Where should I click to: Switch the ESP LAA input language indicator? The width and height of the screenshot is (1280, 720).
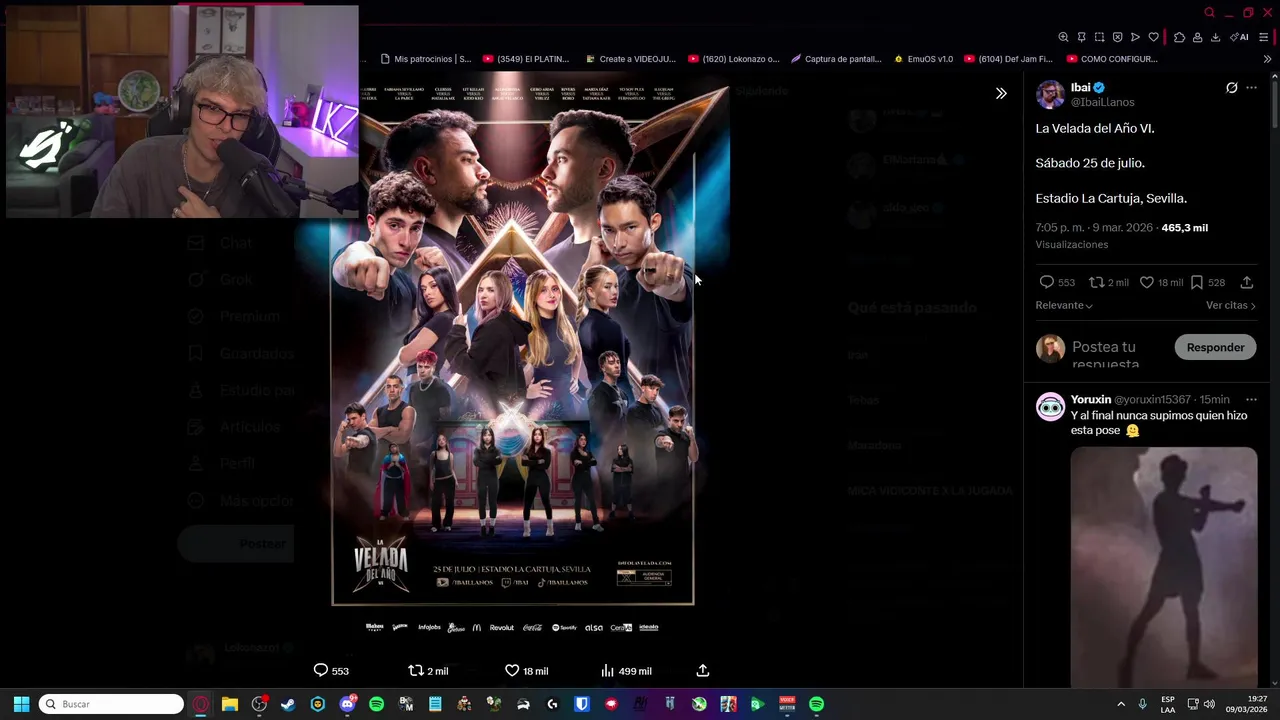click(x=1168, y=704)
